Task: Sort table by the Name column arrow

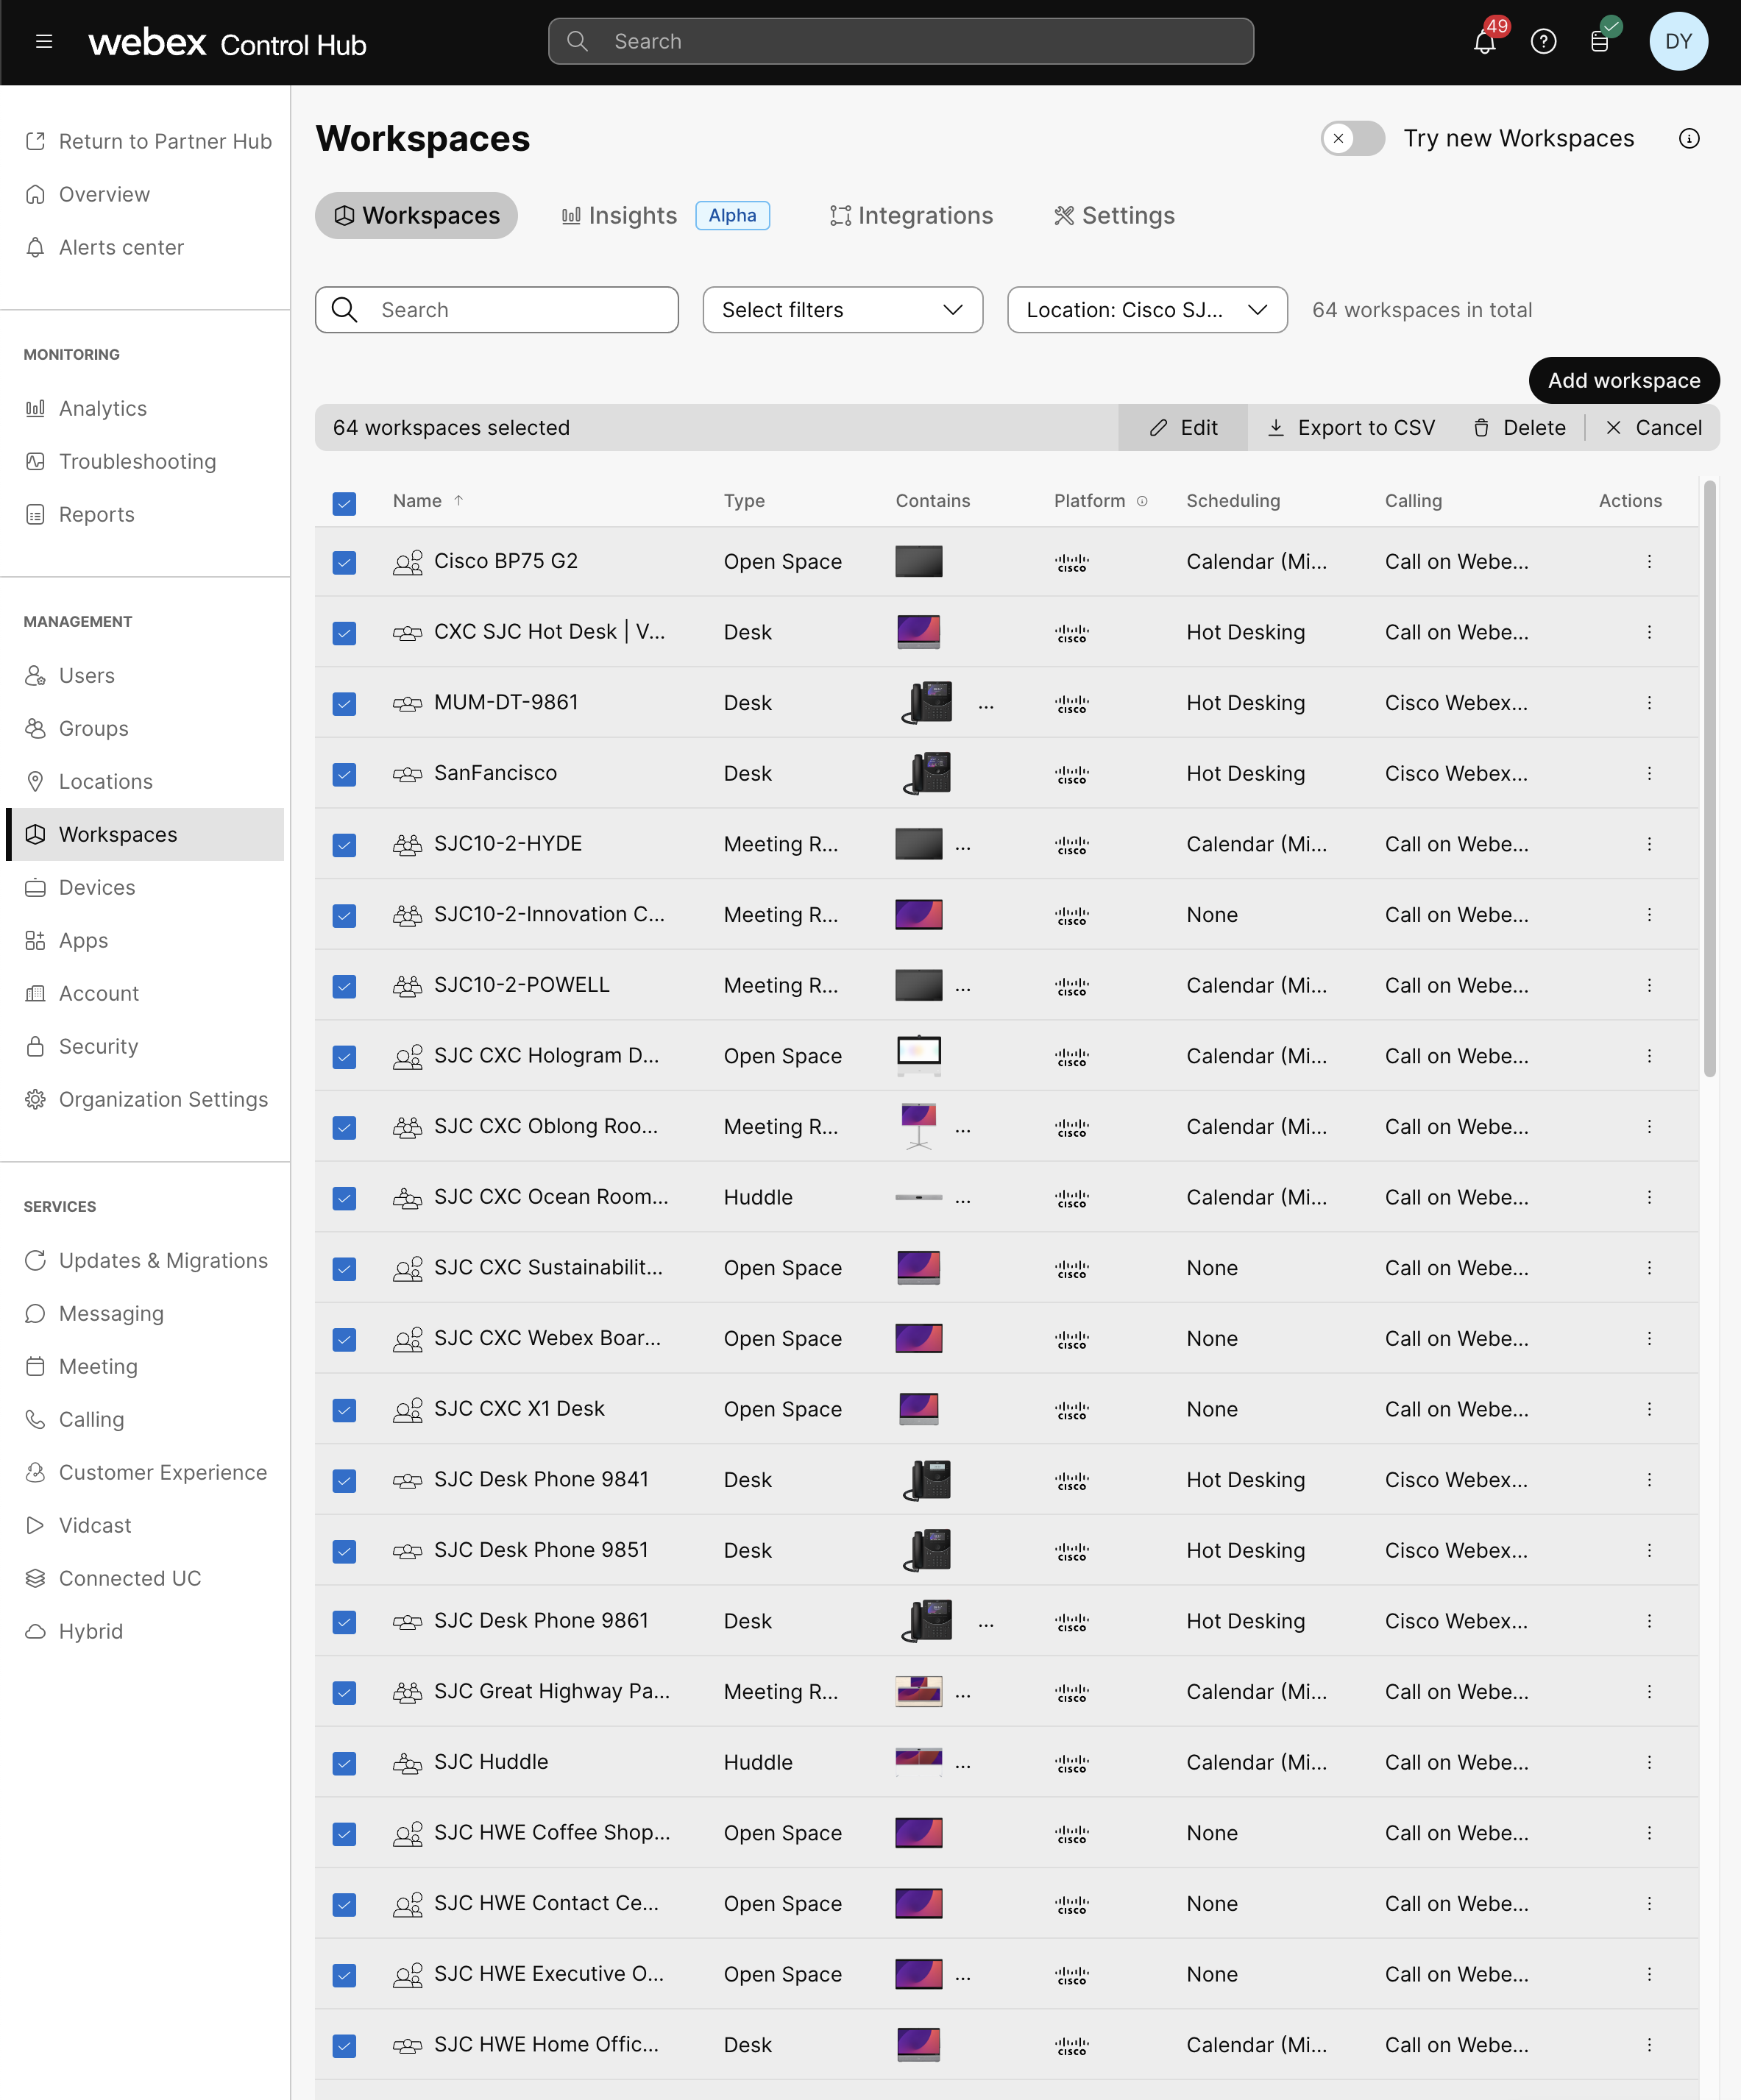Action: 460,500
